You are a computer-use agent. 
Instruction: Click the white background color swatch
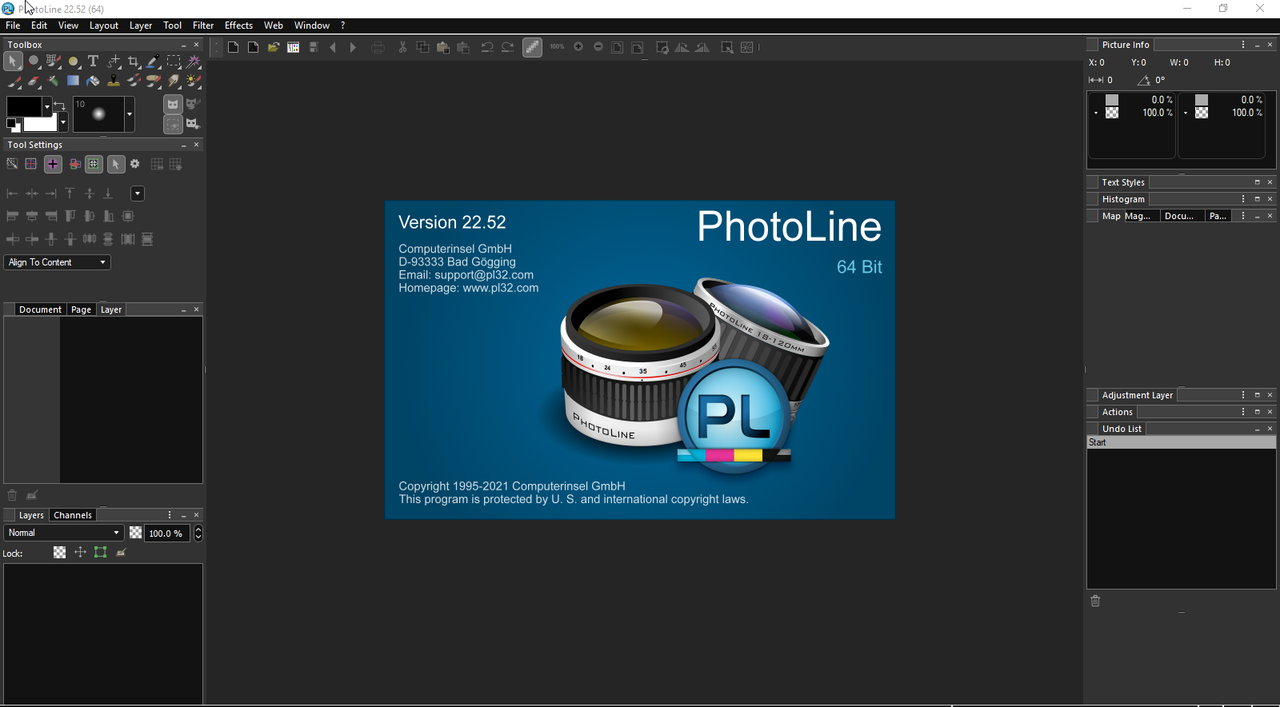point(40,124)
